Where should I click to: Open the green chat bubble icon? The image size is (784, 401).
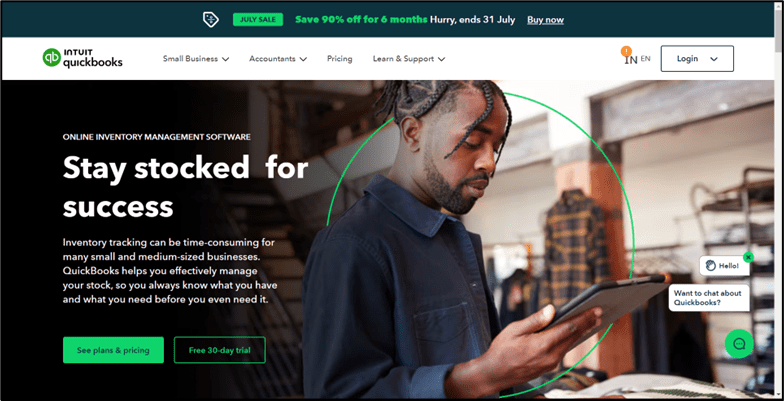[739, 344]
